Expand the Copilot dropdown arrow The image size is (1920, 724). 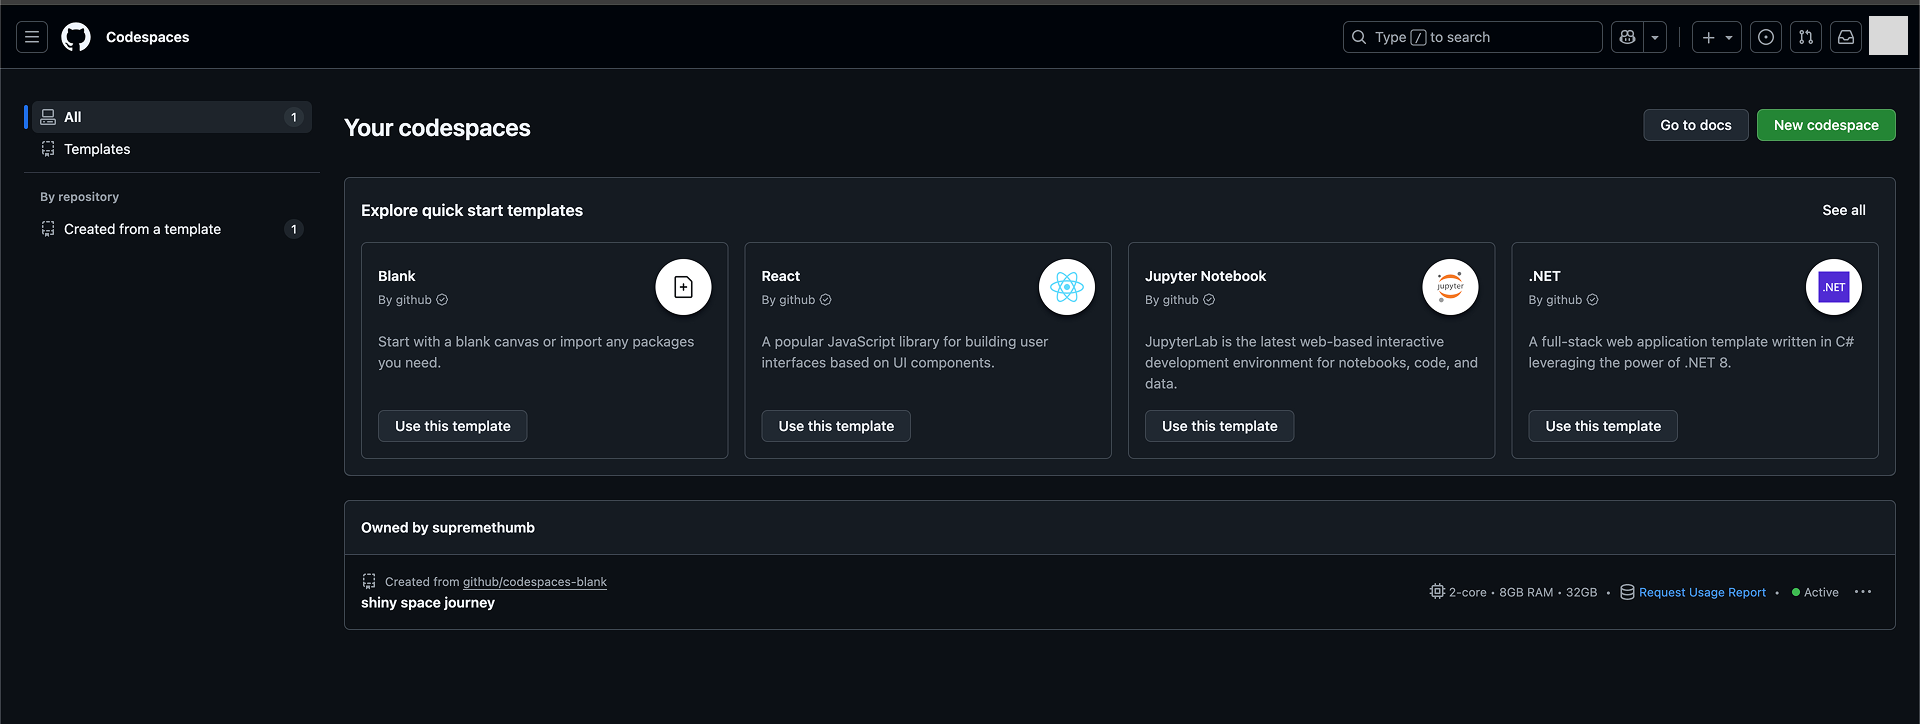click(x=1655, y=37)
